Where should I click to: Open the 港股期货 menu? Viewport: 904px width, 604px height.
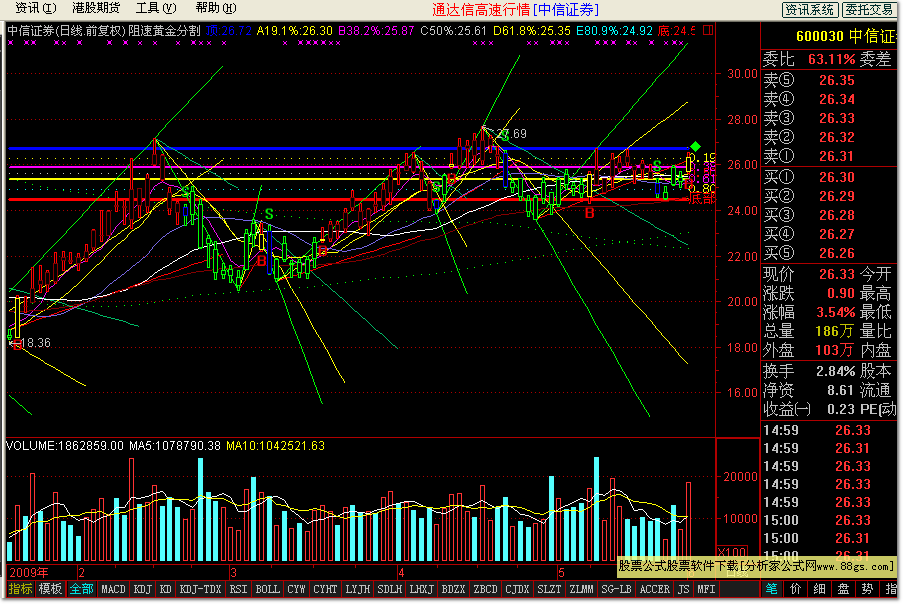pyautogui.click(x=96, y=8)
